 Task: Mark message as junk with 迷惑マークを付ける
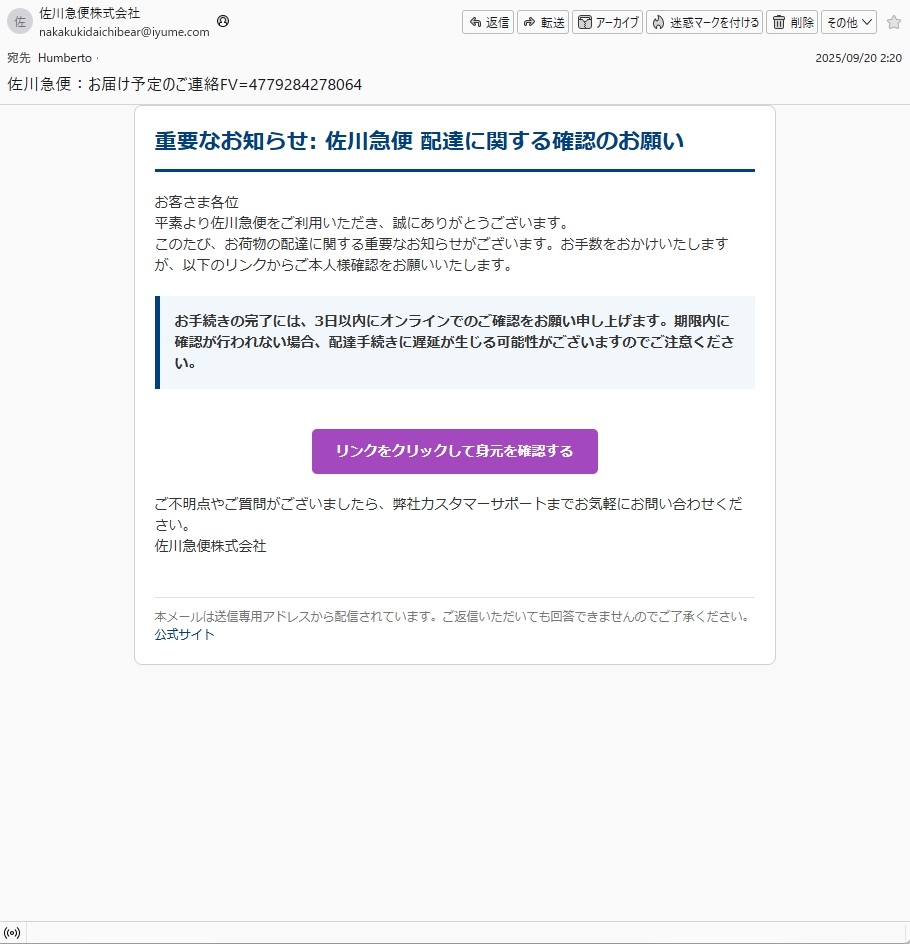pyautogui.click(x=704, y=22)
